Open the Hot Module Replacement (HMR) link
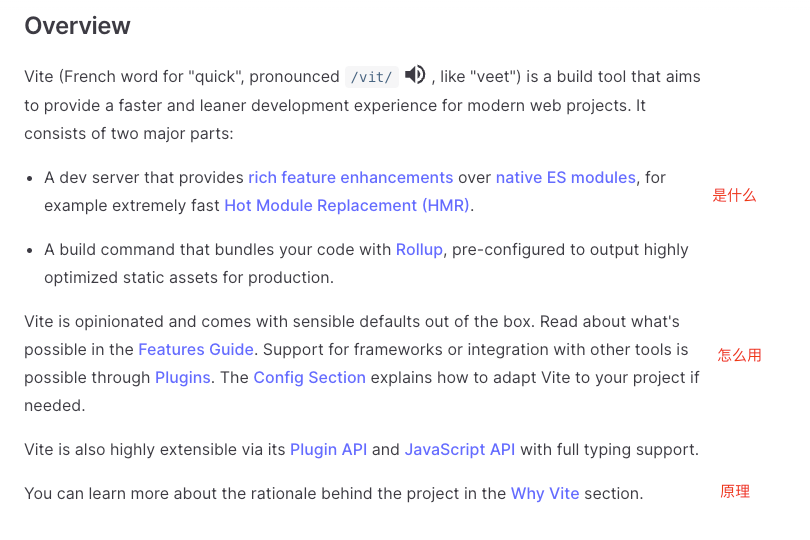Screen dimensions: 810x540 347,205
